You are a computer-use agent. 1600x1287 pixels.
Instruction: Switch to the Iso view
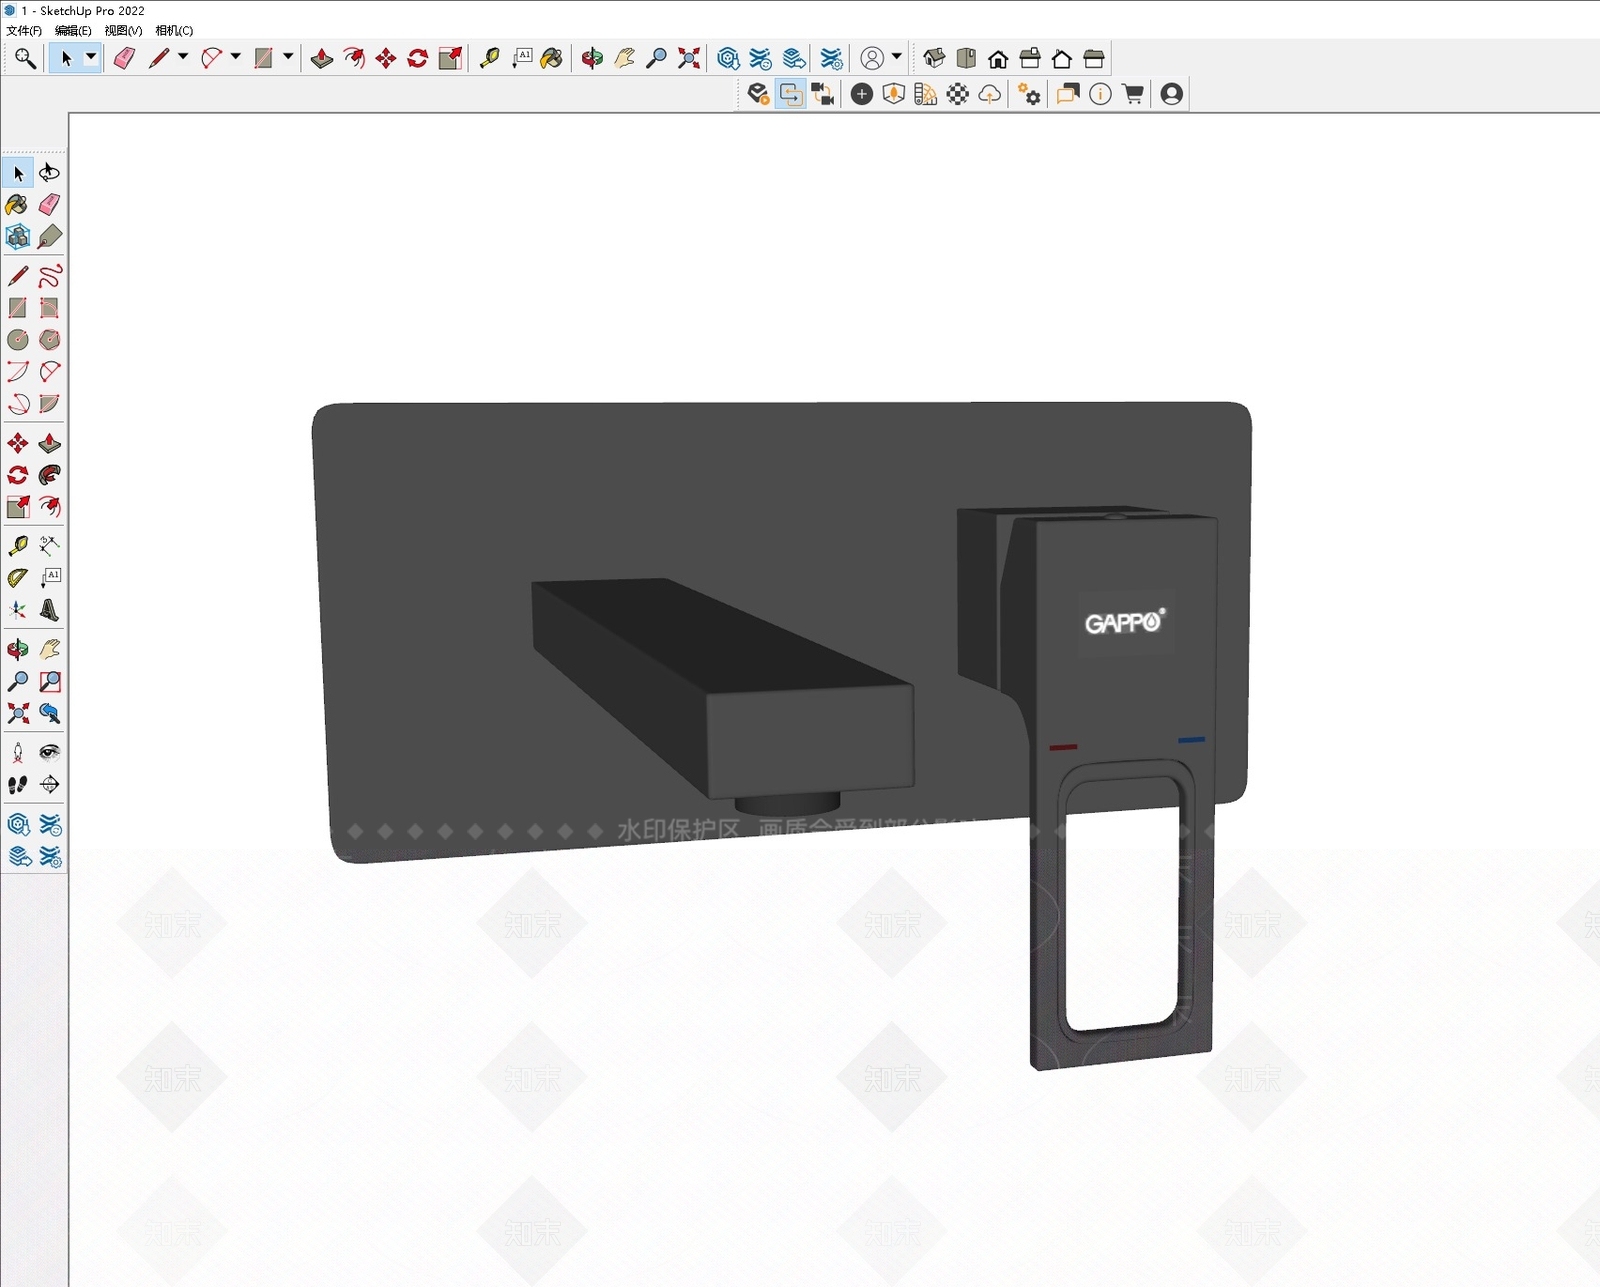[934, 59]
